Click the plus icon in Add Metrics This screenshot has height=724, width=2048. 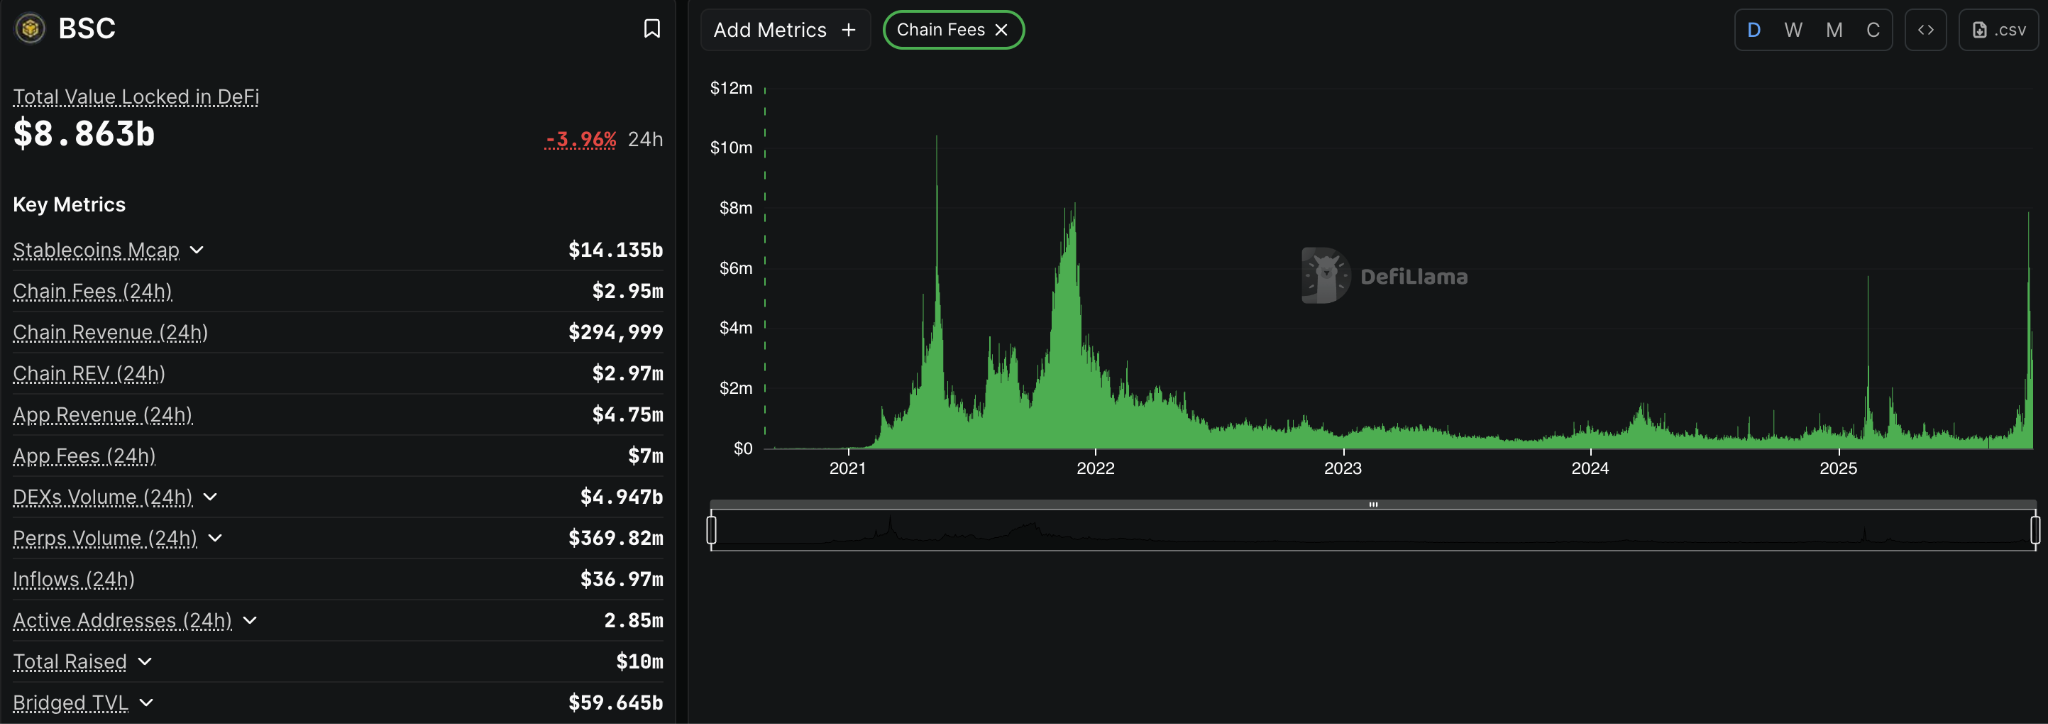[x=849, y=30]
